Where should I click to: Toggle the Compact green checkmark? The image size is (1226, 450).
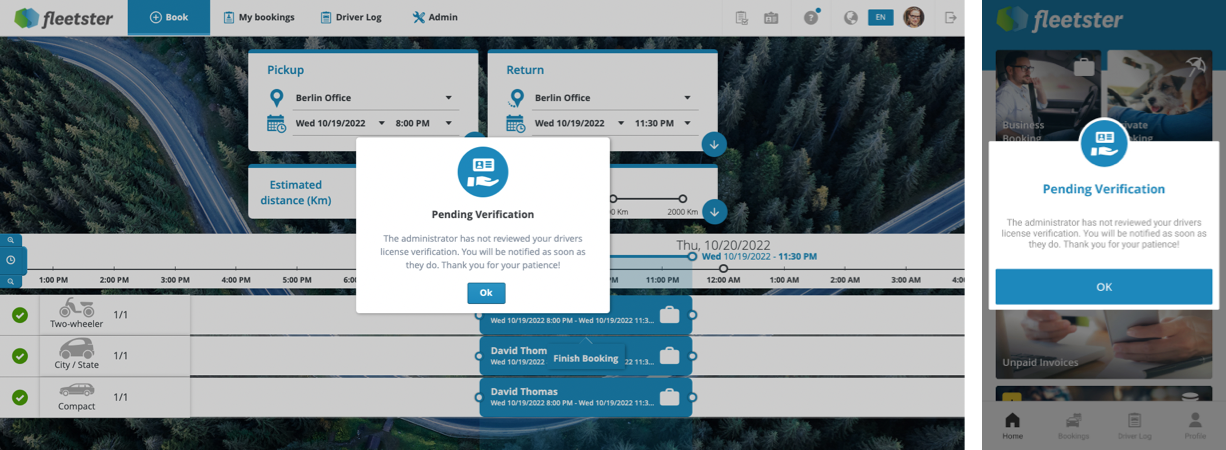pyautogui.click(x=19, y=397)
